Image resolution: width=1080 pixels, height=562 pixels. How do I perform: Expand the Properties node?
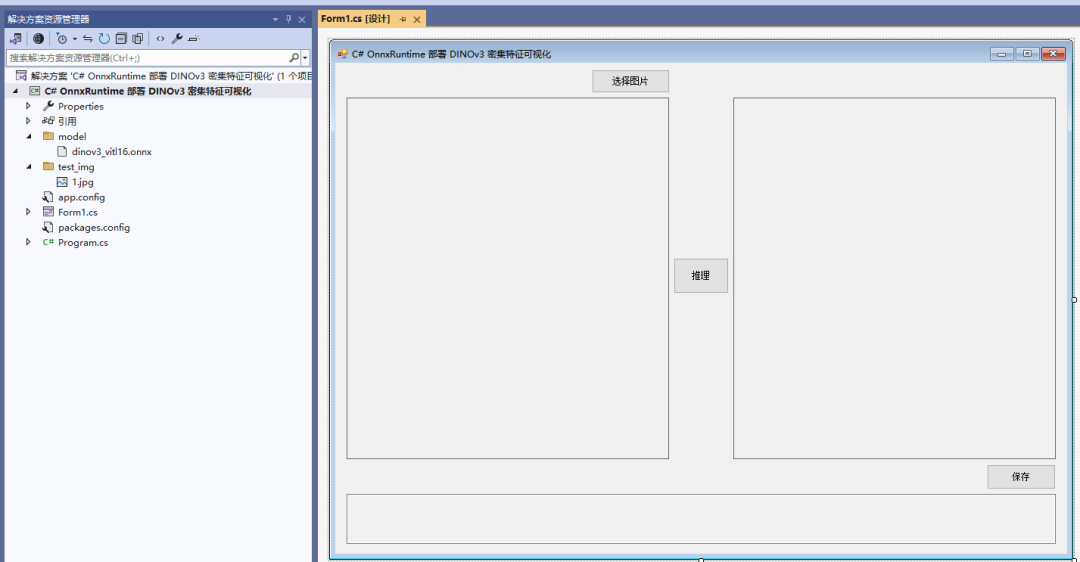28,106
